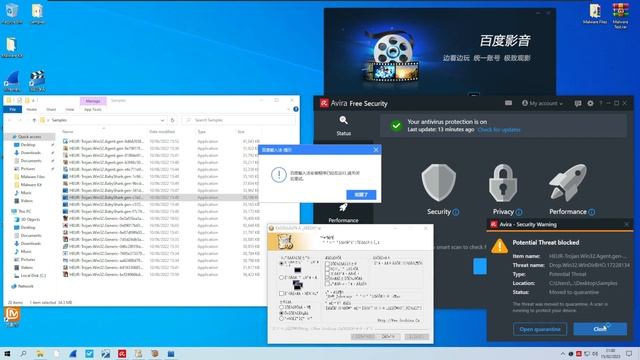Toggle the first checkbox in installer middle group
640x360 pixels.
point(327,264)
